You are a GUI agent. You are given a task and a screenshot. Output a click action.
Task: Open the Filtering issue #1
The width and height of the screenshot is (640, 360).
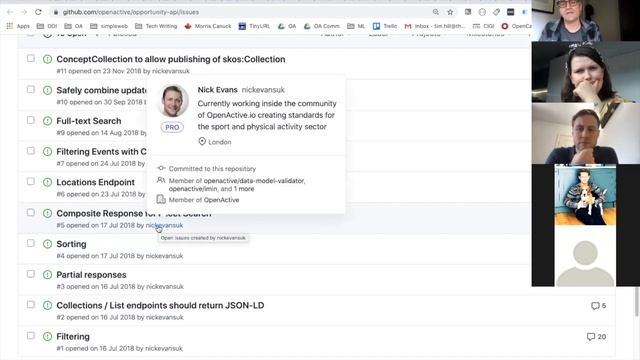(x=73, y=337)
